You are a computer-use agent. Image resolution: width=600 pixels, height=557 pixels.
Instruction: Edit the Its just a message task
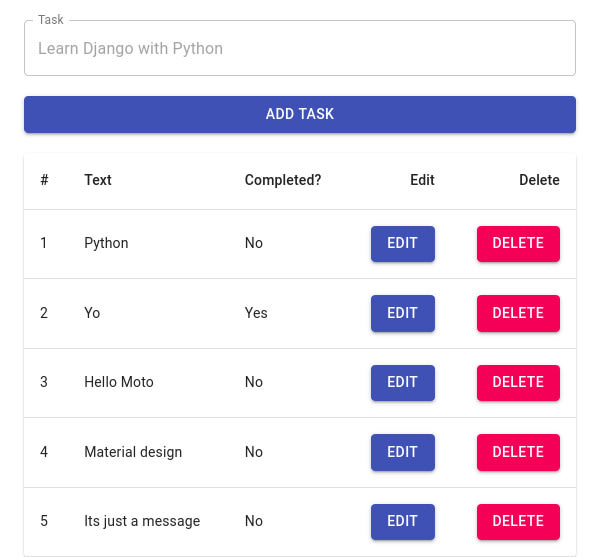[402, 521]
